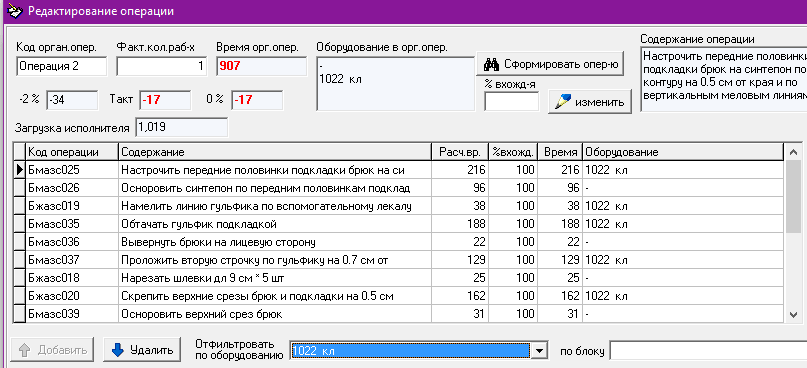Click the table vertical scrollbar thumb
Screen dimensions: 807x368
point(793,197)
